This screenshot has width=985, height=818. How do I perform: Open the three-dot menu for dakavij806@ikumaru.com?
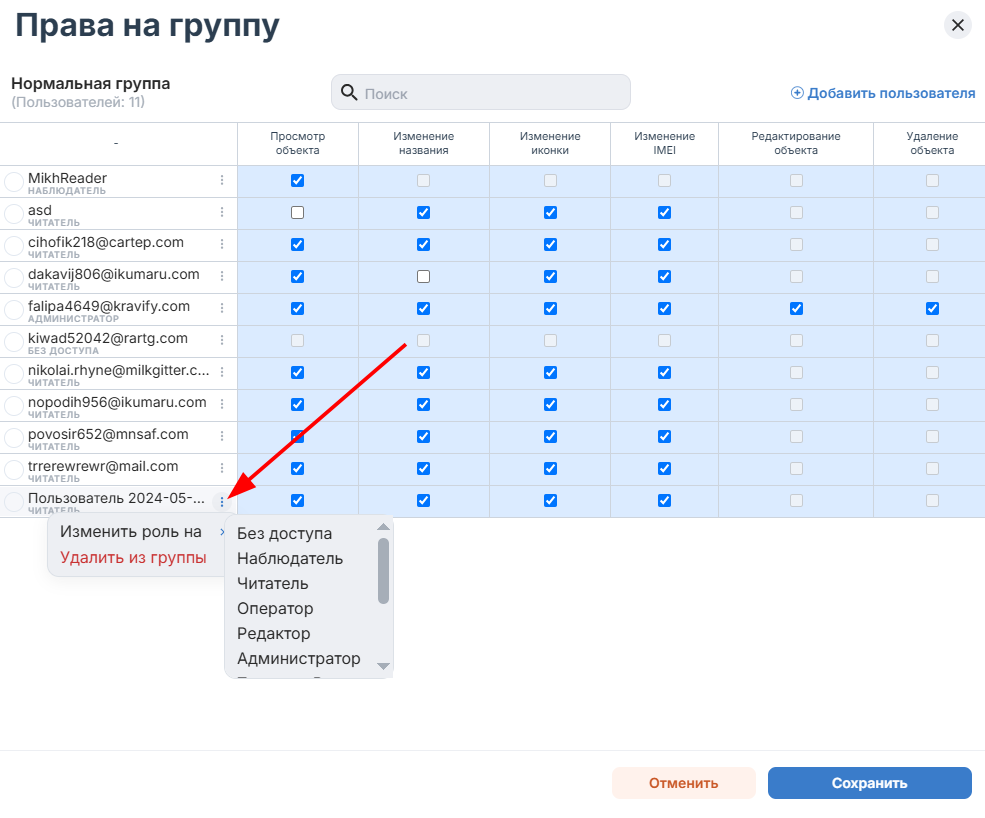pyautogui.click(x=222, y=276)
